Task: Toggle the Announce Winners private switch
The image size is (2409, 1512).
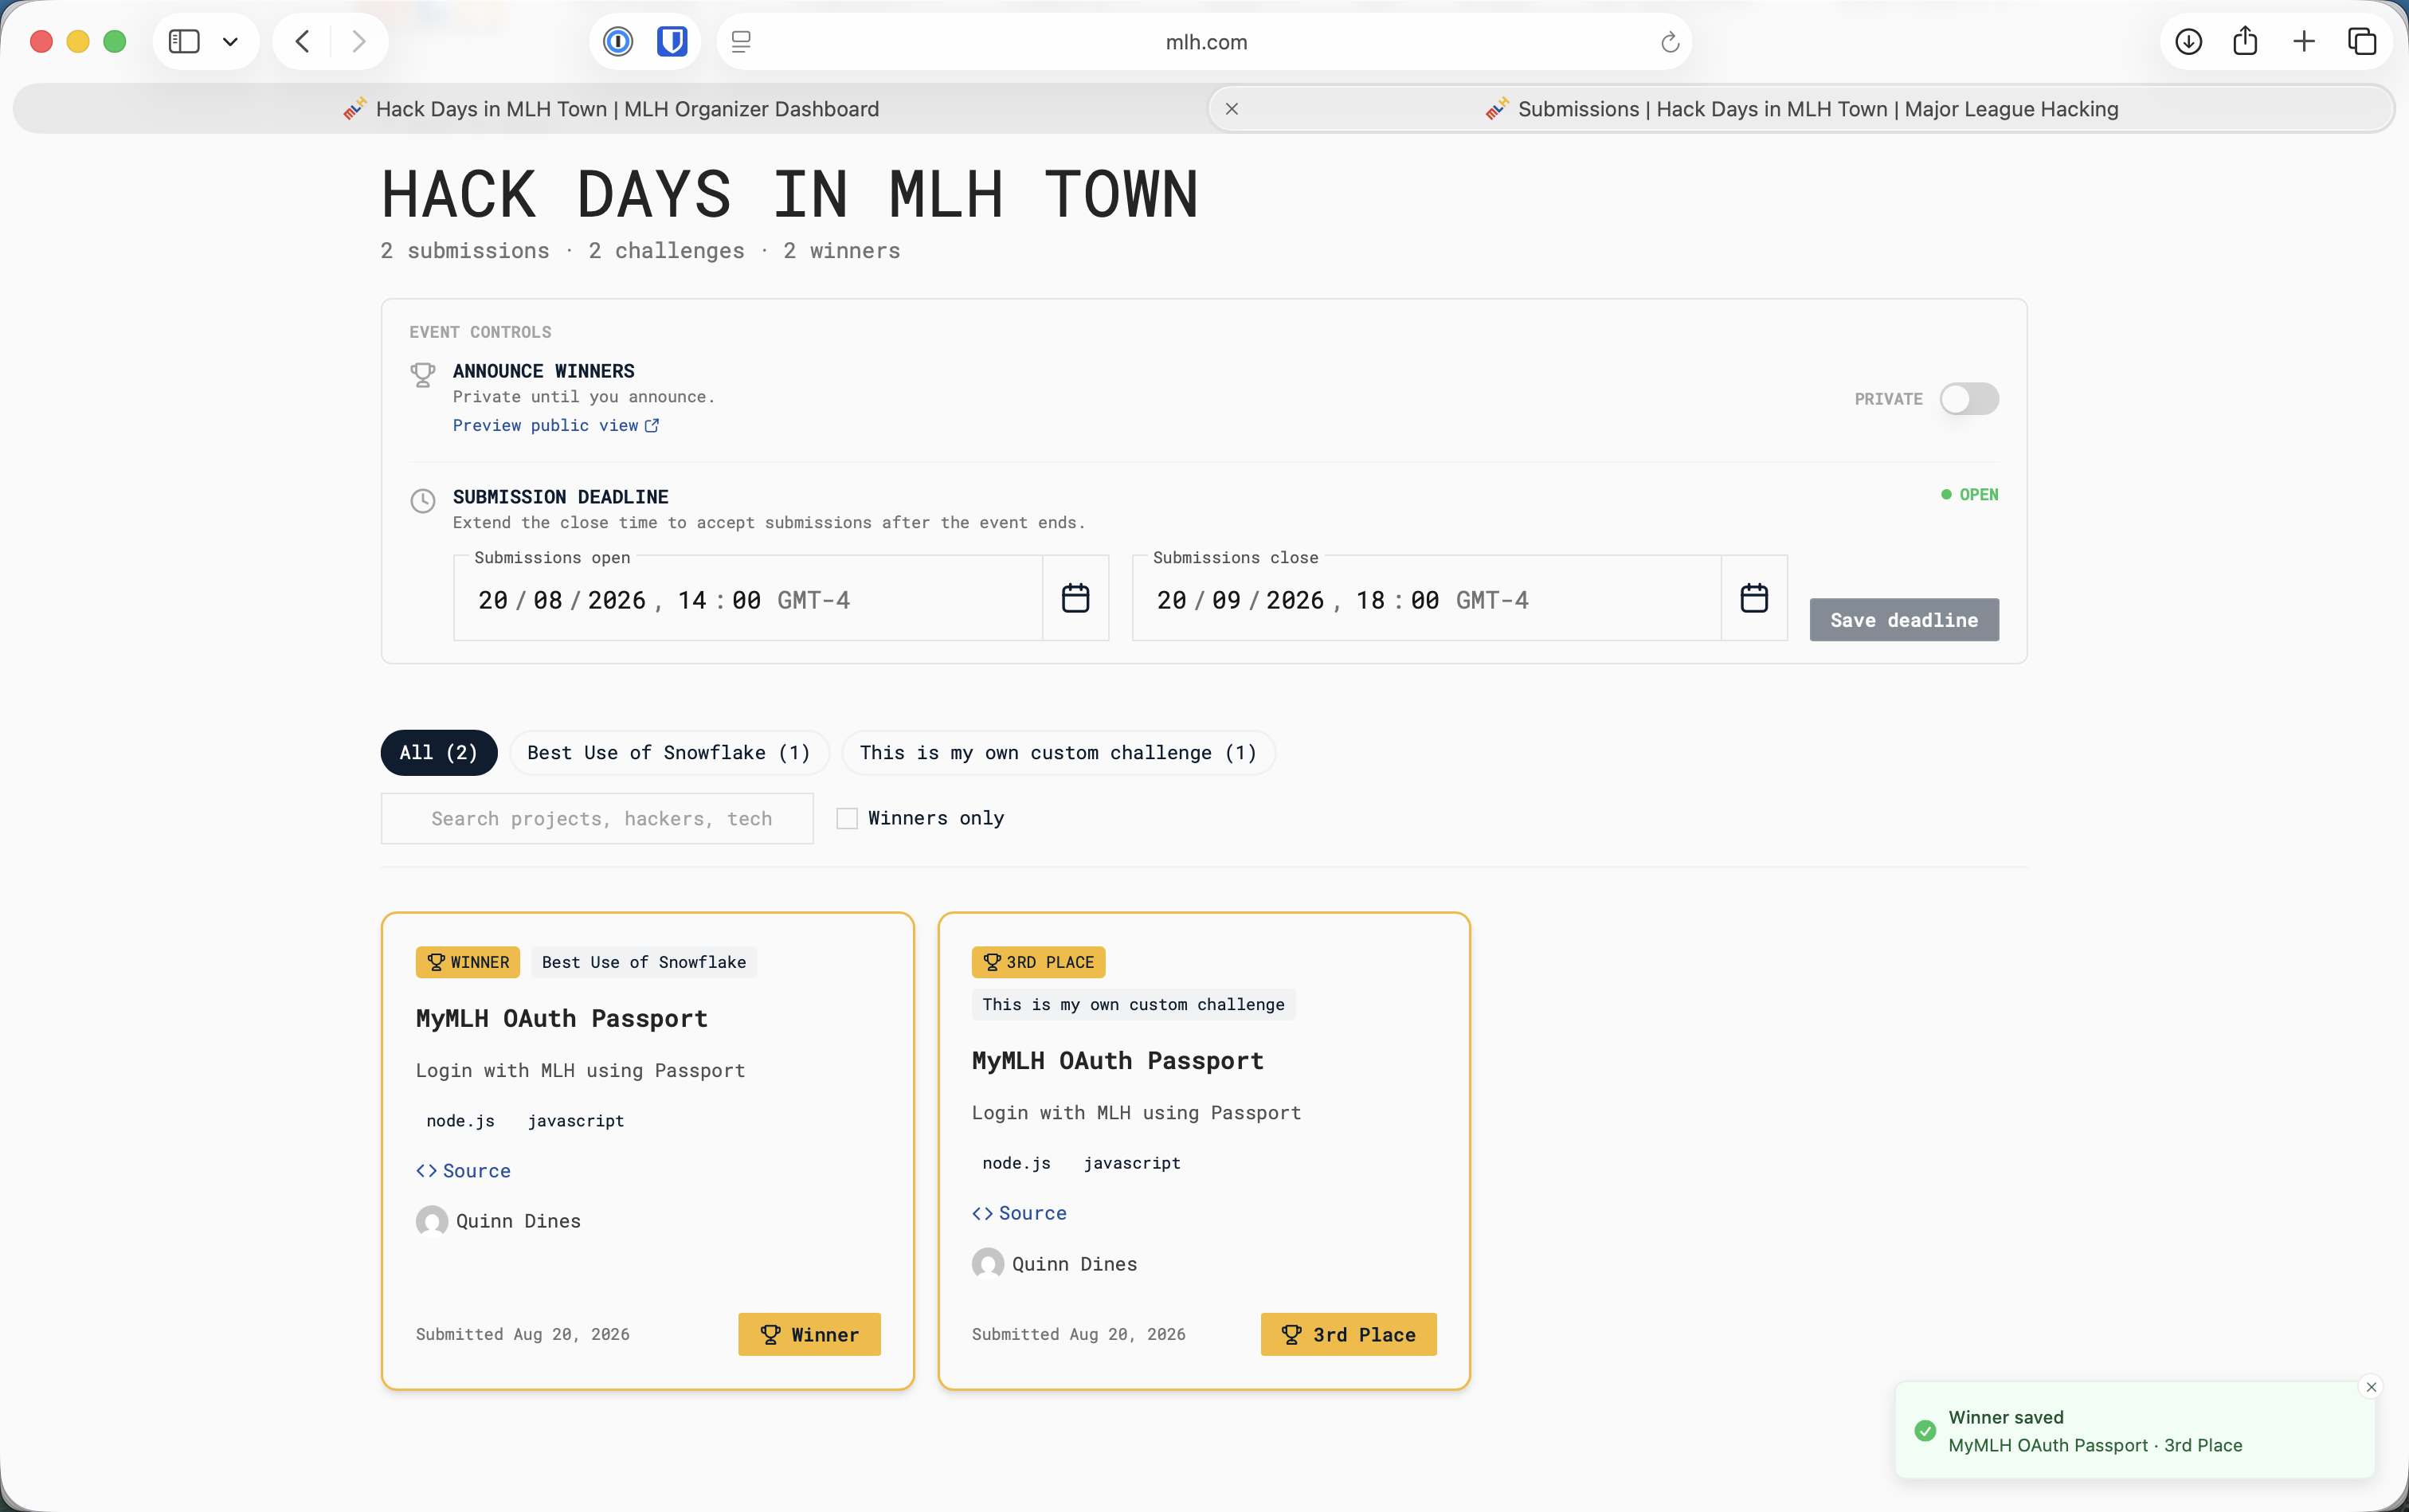Action: pyautogui.click(x=1969, y=399)
